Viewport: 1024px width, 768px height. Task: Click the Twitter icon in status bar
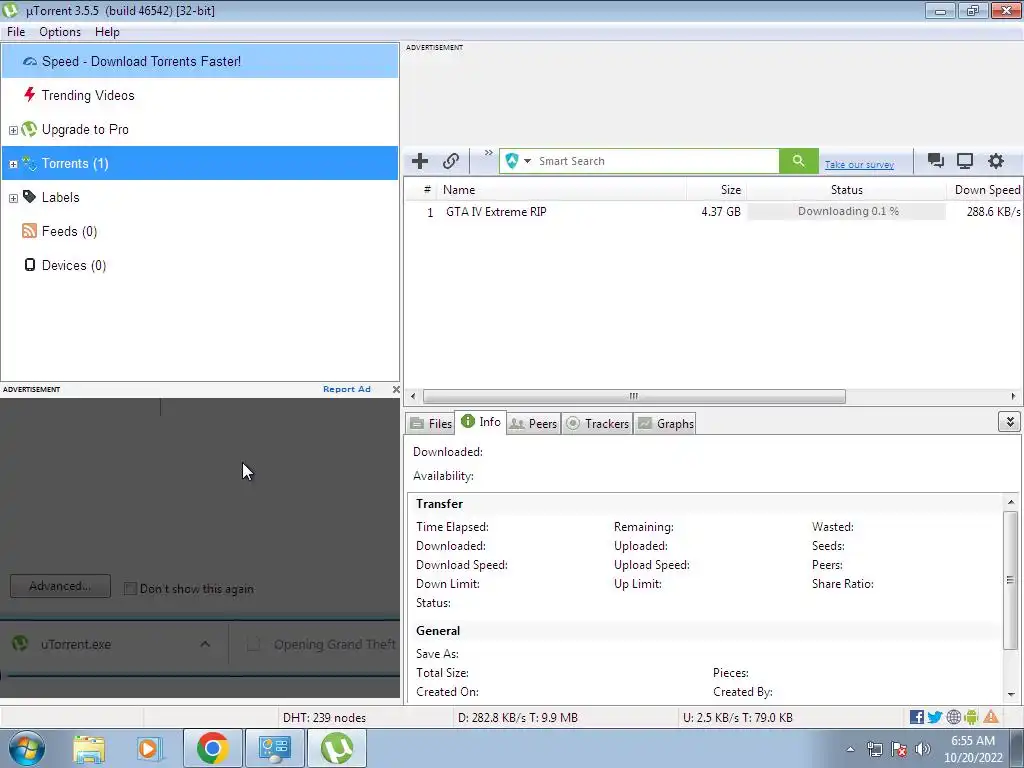[935, 718]
